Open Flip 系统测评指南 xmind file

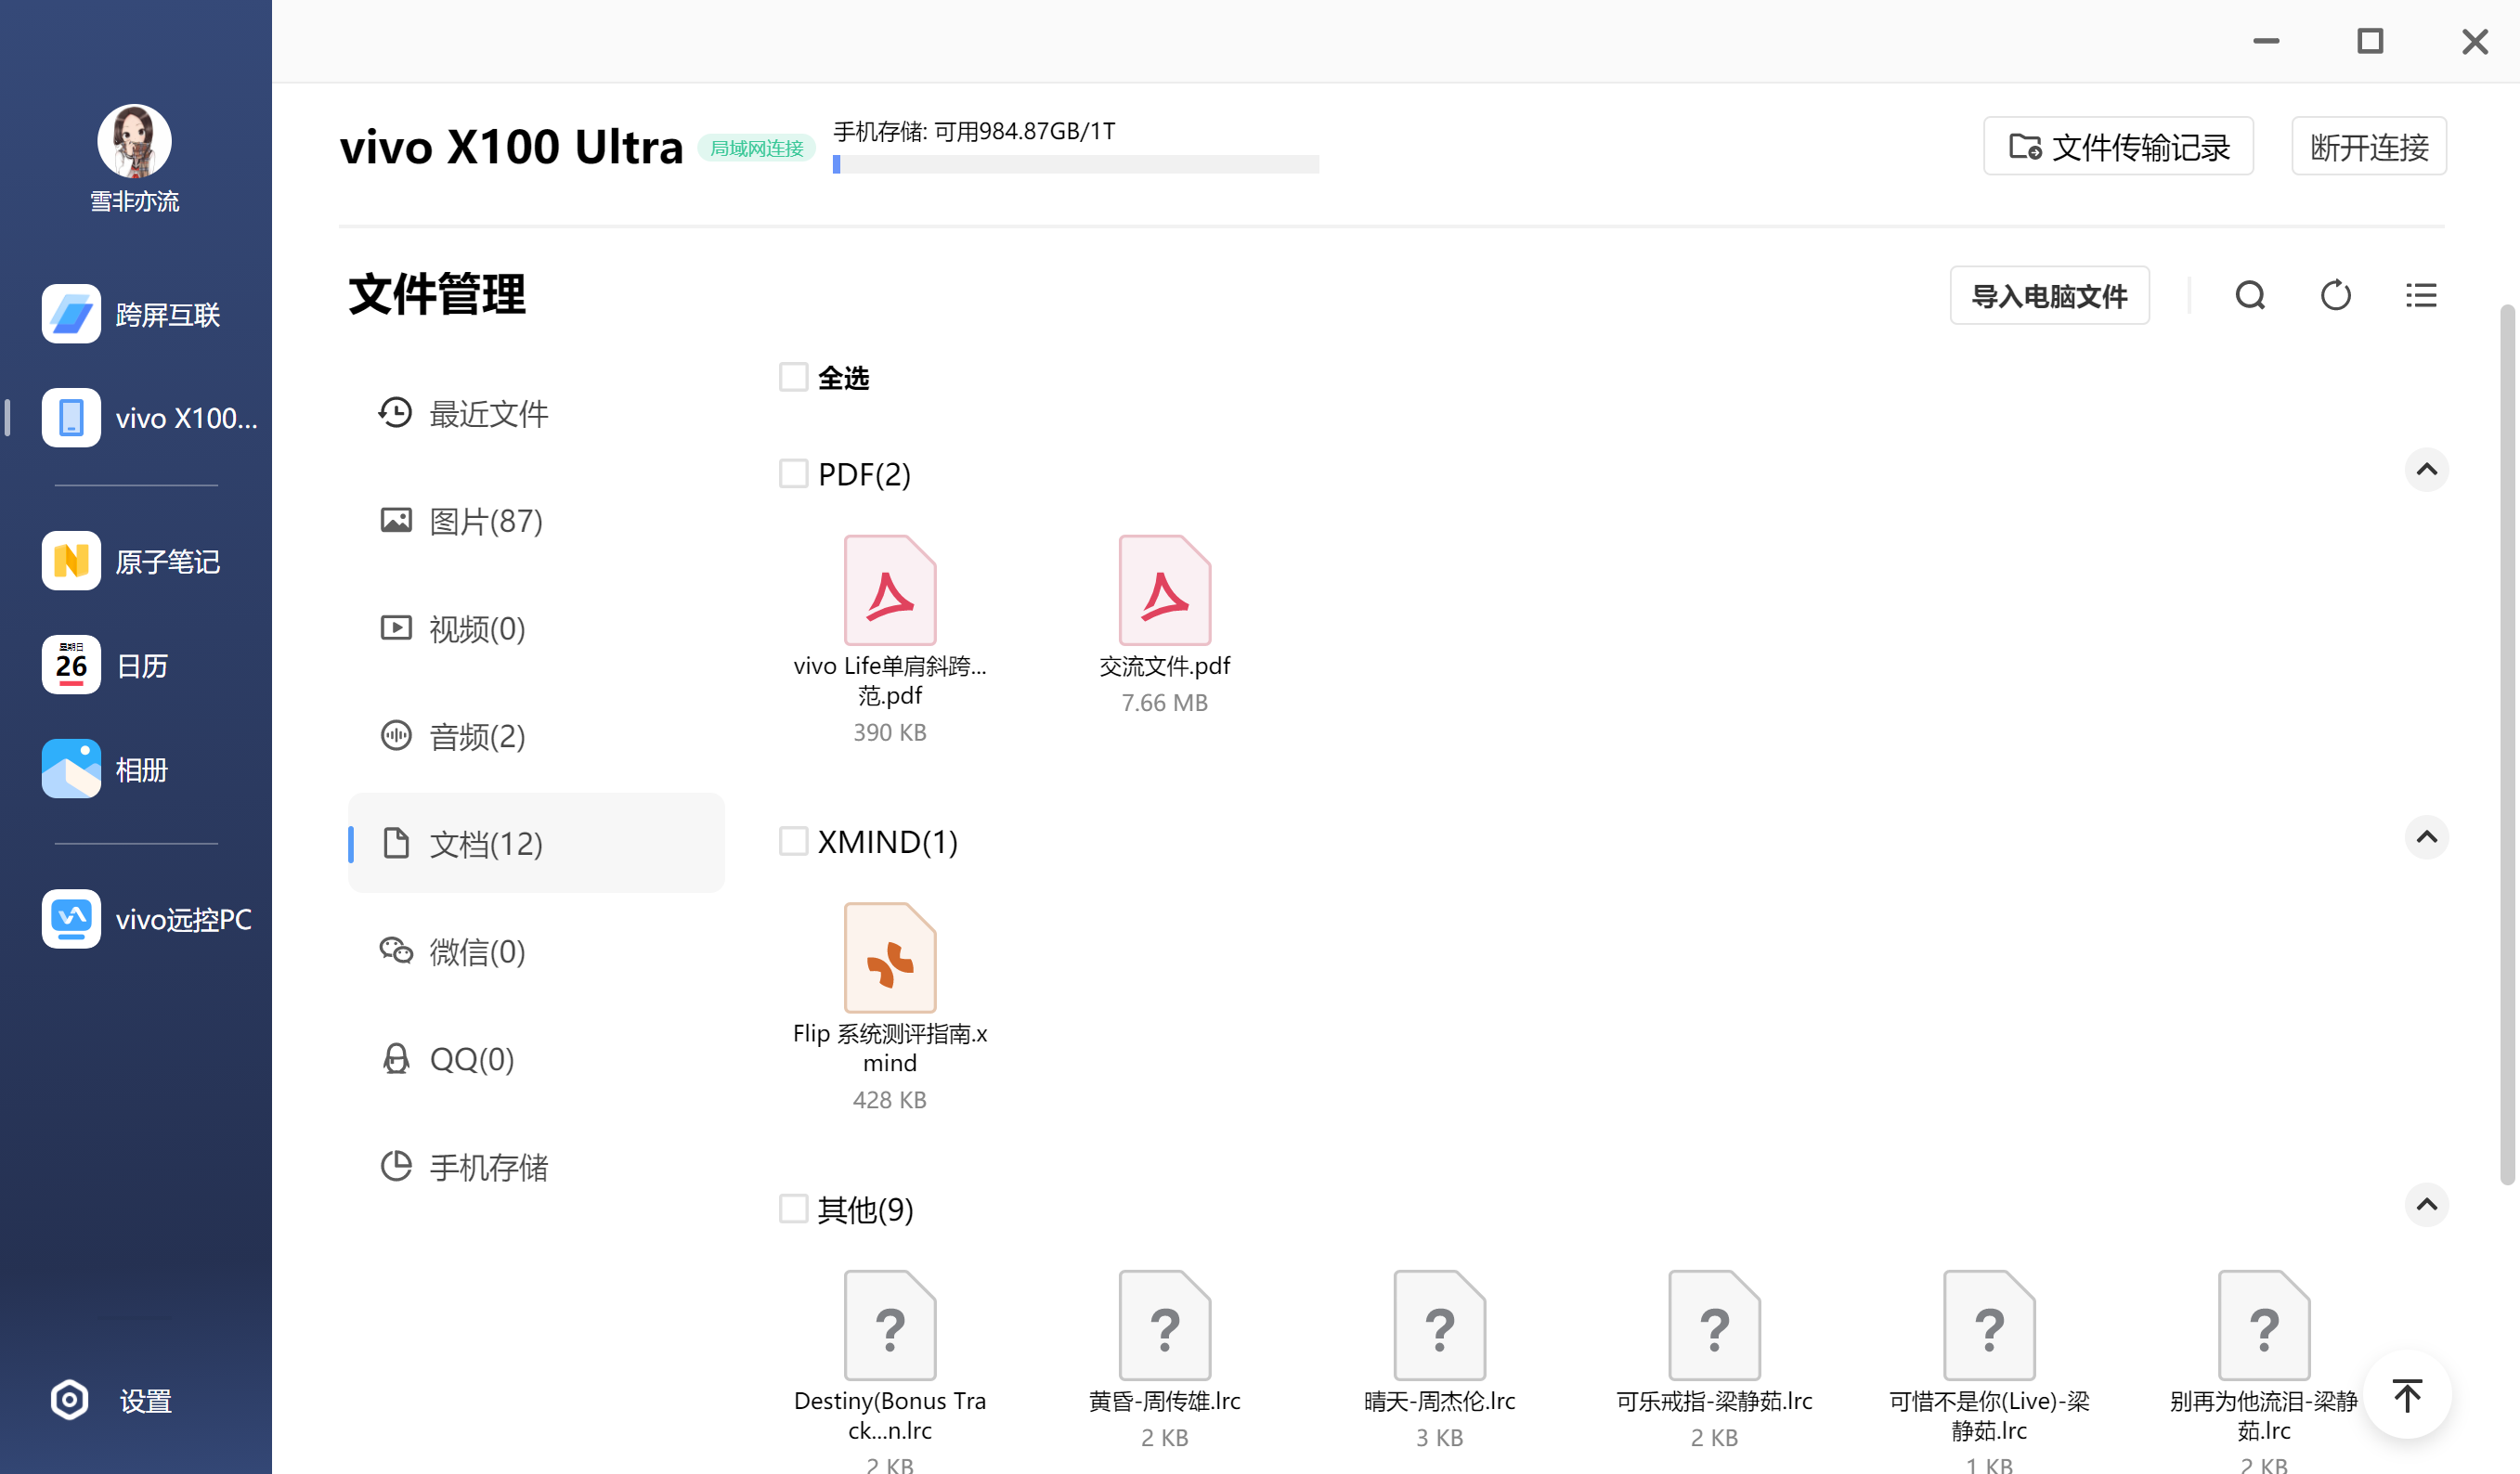[890, 958]
